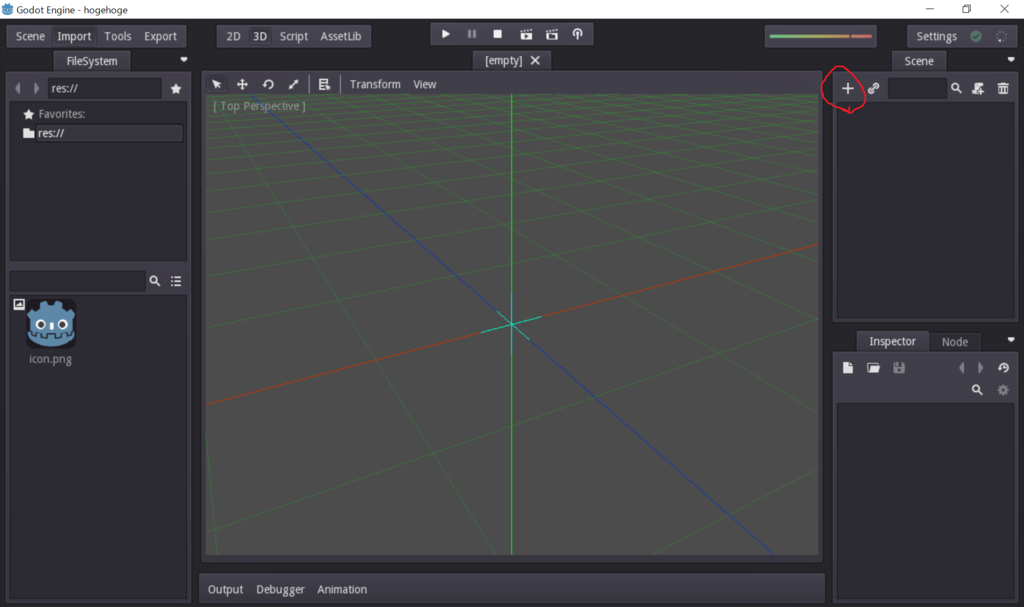The height and width of the screenshot is (607, 1024).
Task: Activate the Scale mode tool
Action: tap(293, 84)
